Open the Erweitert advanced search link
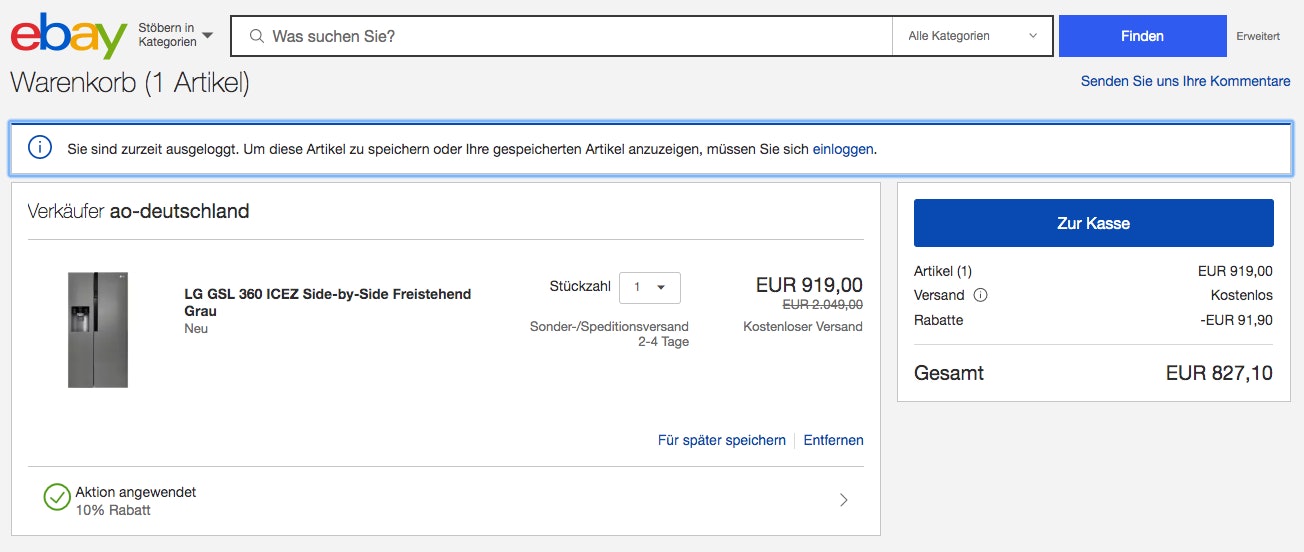Screen dimensions: 1304x552 pyautogui.click(x=1257, y=36)
